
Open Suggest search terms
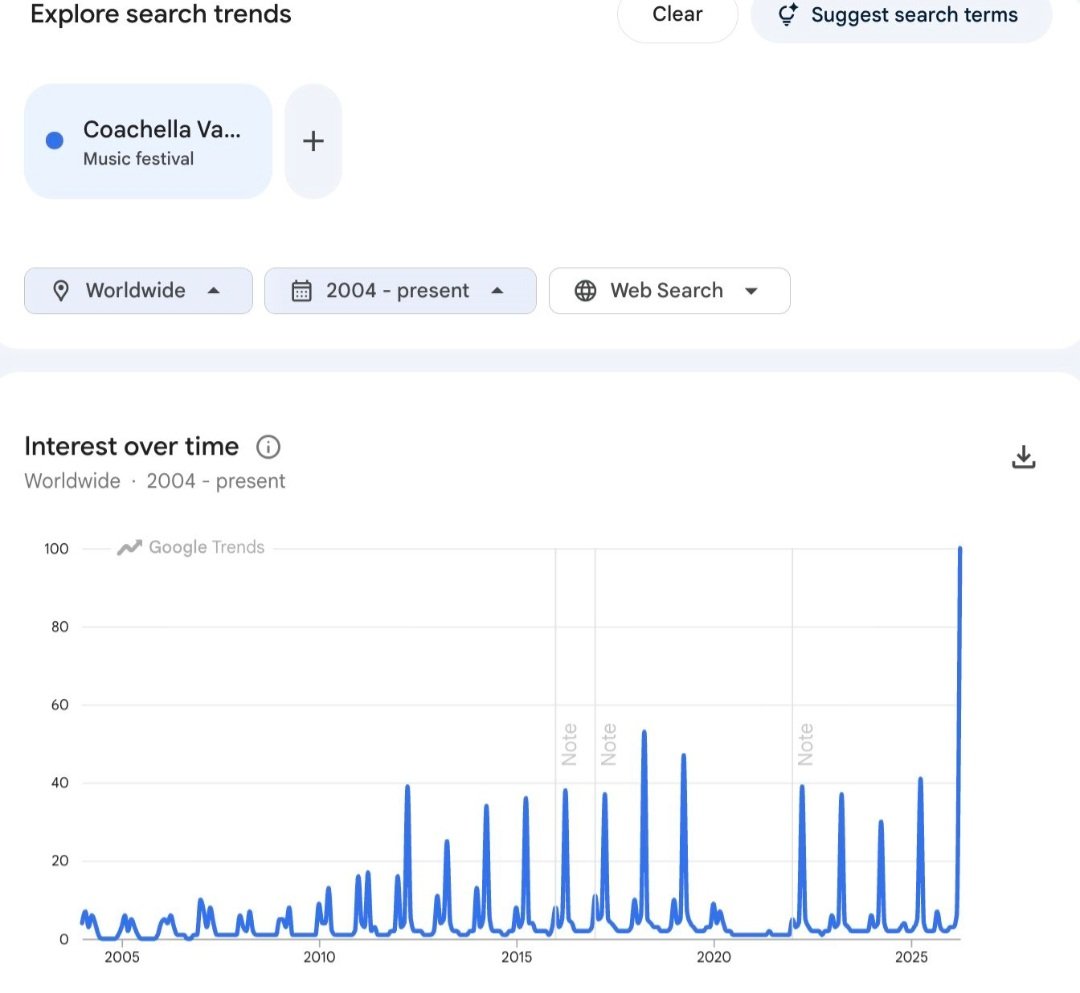[x=901, y=15]
